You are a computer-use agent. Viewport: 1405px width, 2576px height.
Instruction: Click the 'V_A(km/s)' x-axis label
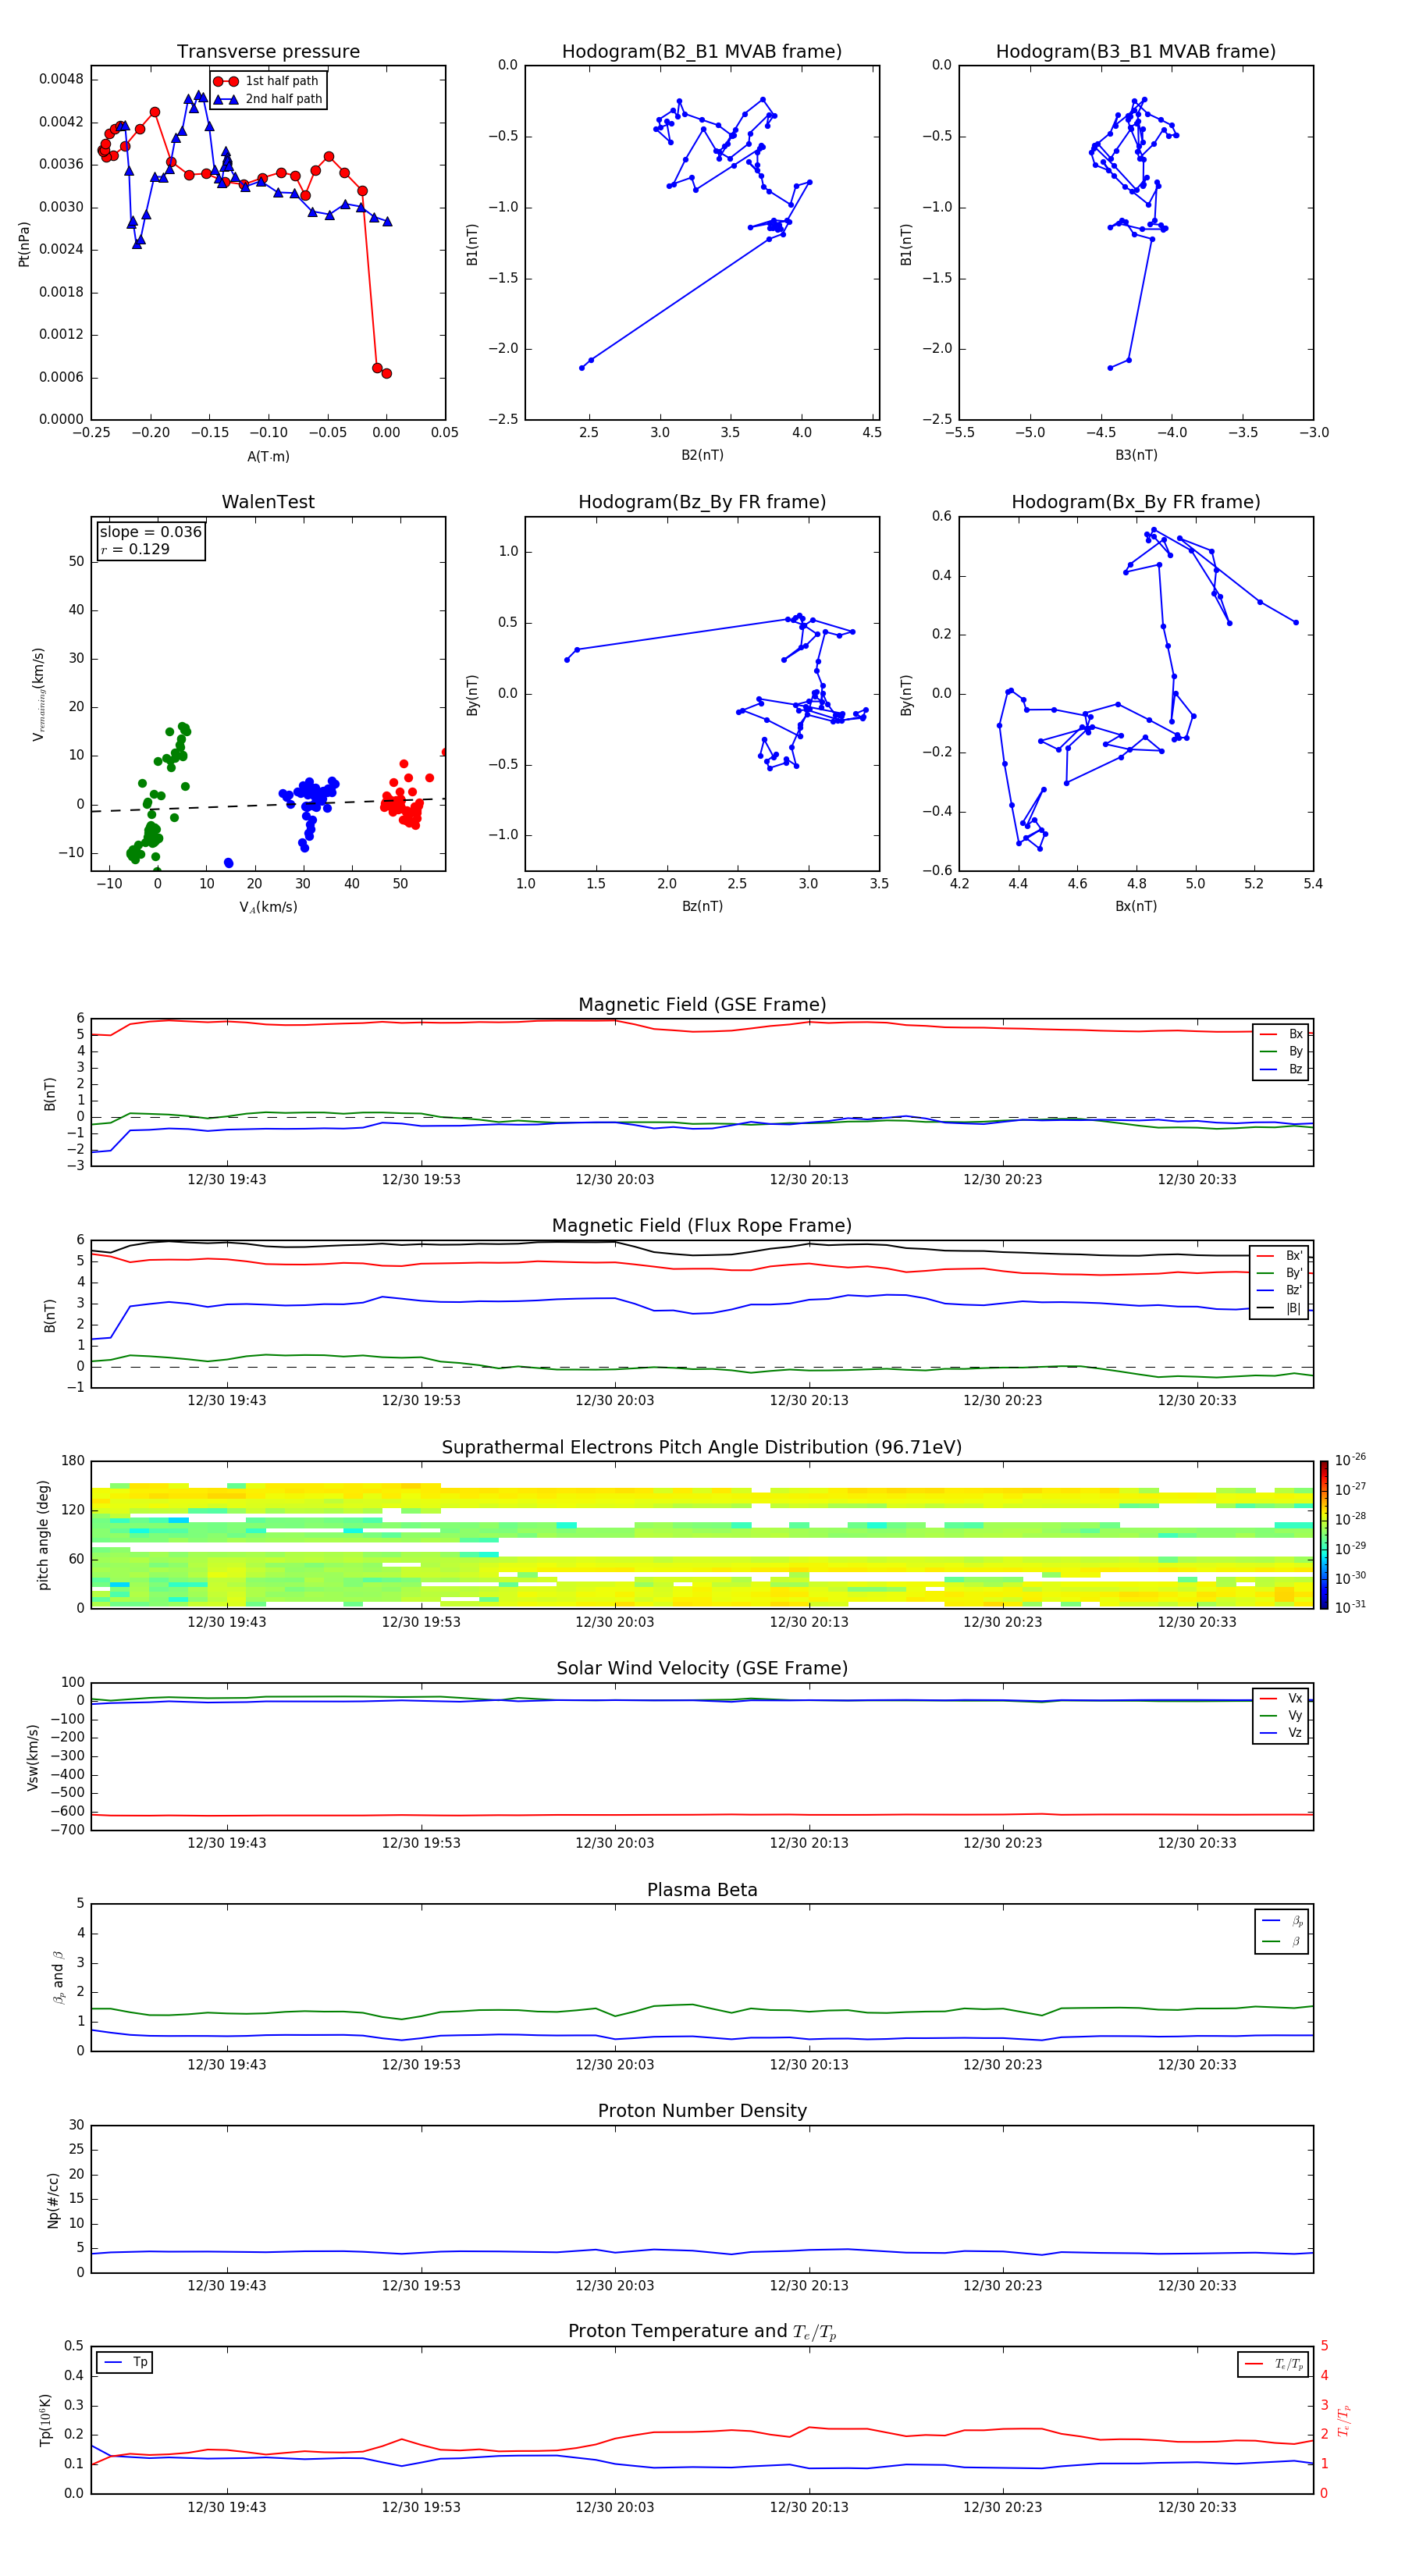click(x=268, y=907)
